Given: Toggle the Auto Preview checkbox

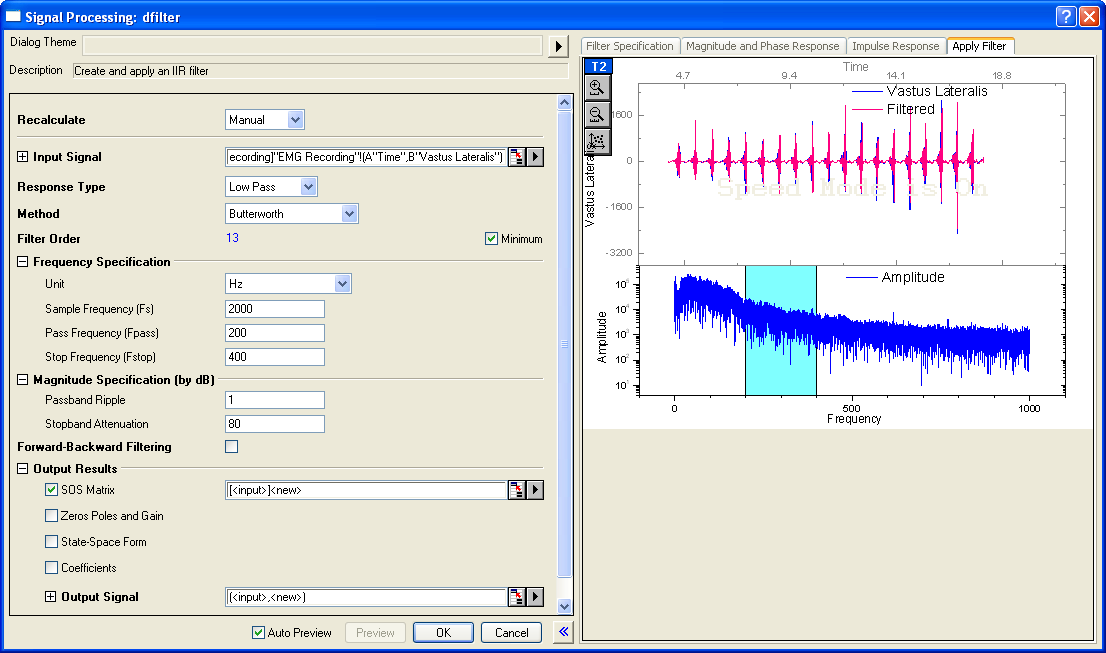Looking at the screenshot, I should [258, 633].
